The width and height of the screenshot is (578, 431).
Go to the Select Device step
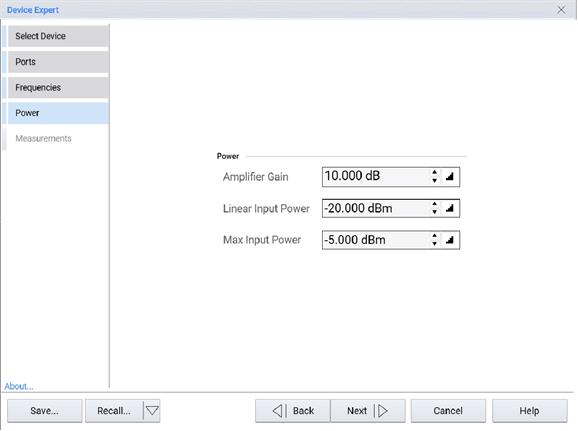point(58,36)
